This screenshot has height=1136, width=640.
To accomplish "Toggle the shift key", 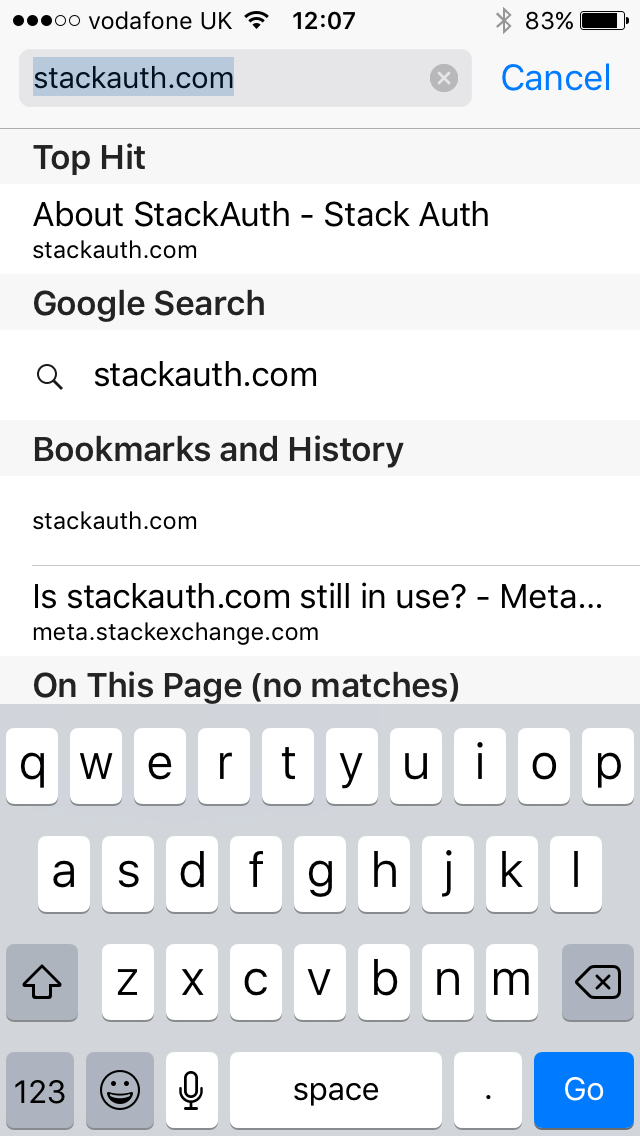I will click(x=41, y=982).
